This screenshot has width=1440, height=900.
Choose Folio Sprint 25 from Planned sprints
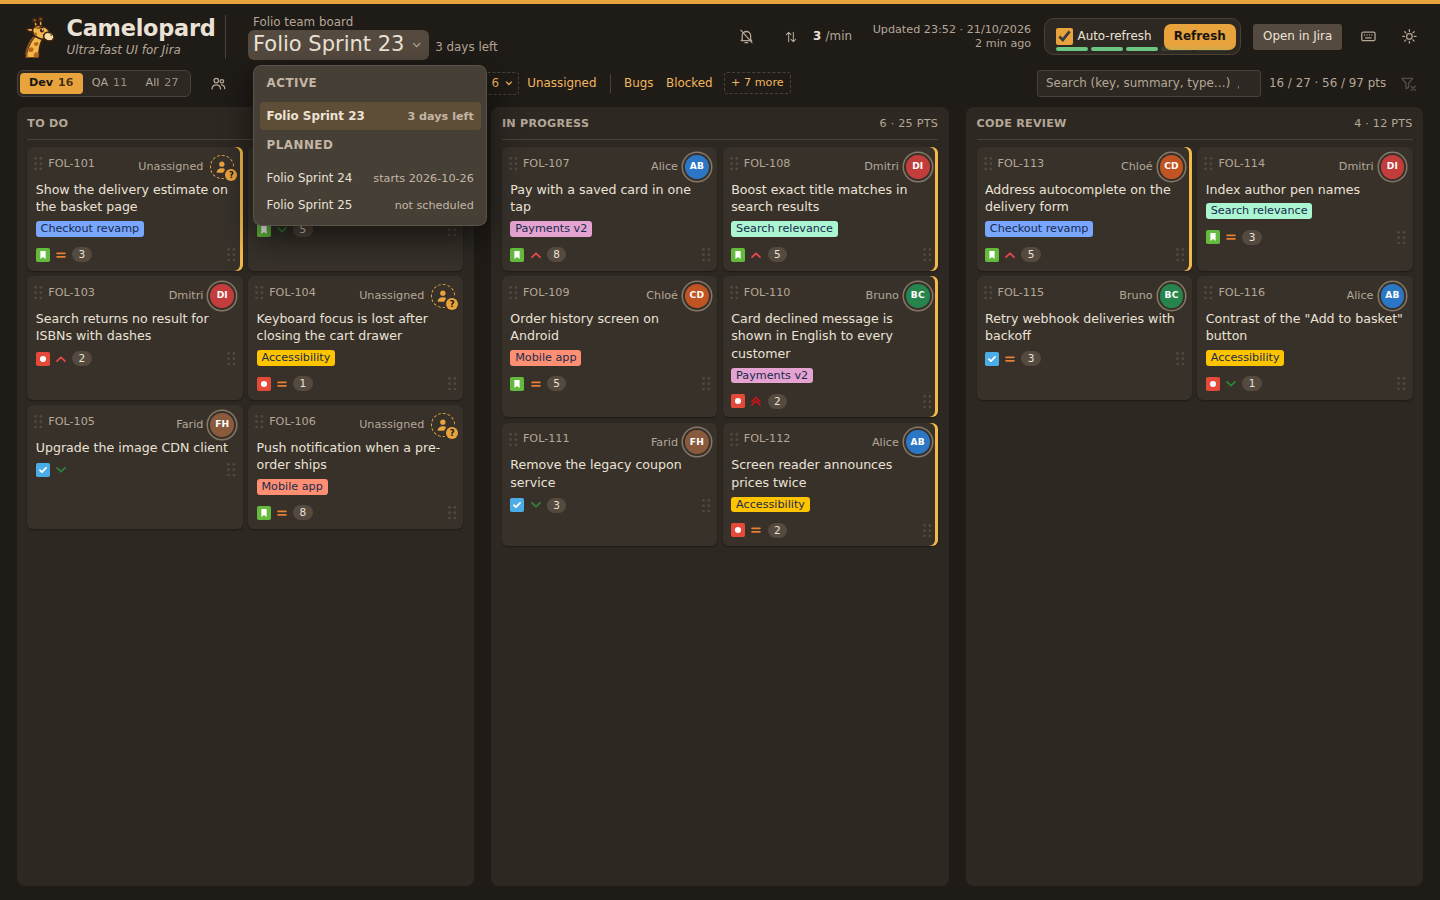click(370, 205)
